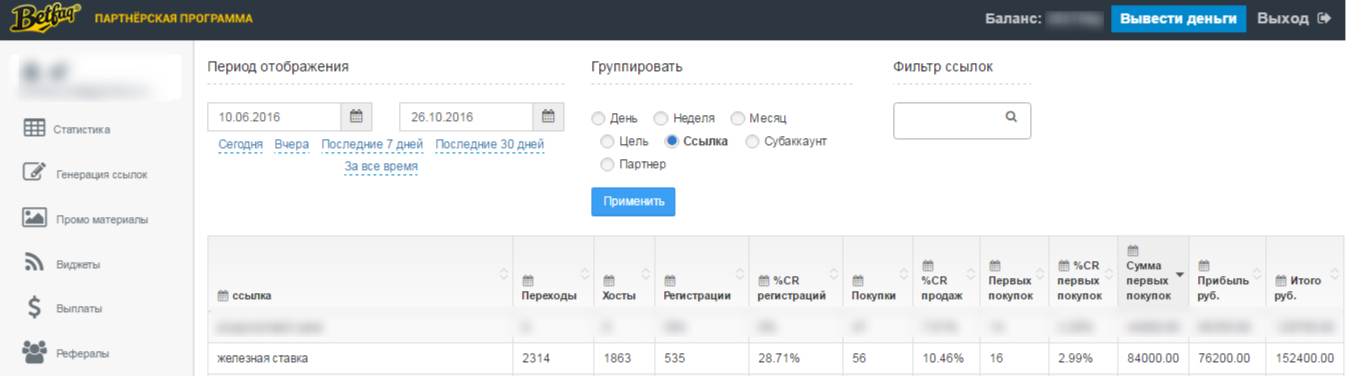Focus the Фильтр ссылок search field

point(961,120)
